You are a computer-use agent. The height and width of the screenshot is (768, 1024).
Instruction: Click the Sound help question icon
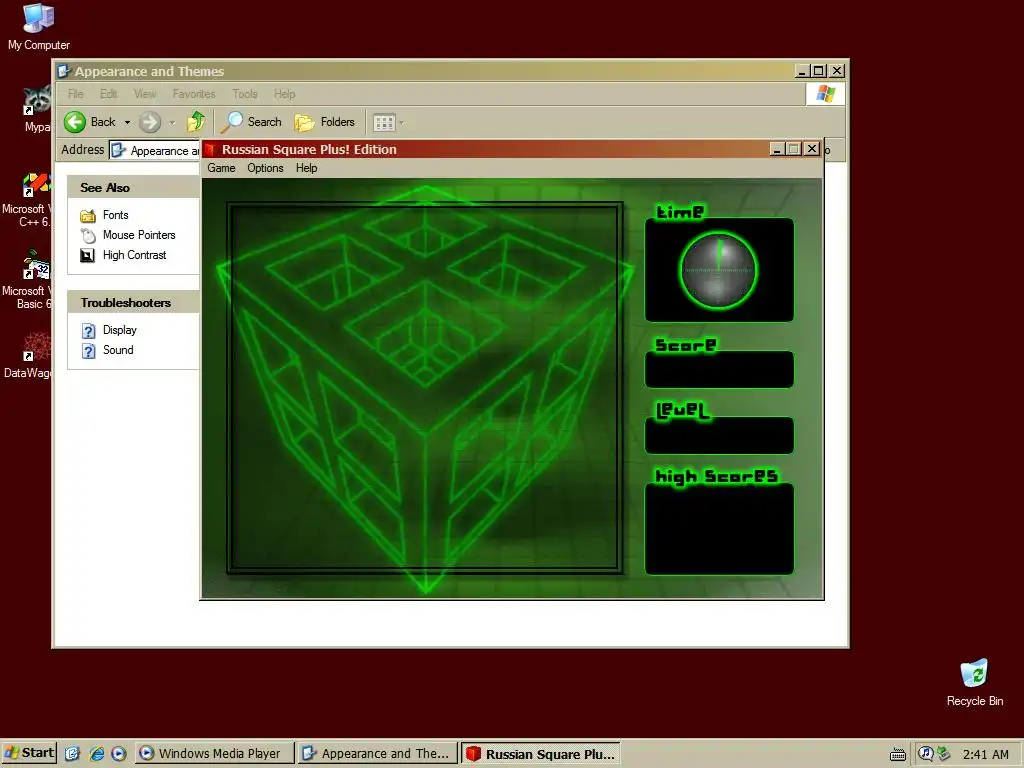(x=88, y=351)
